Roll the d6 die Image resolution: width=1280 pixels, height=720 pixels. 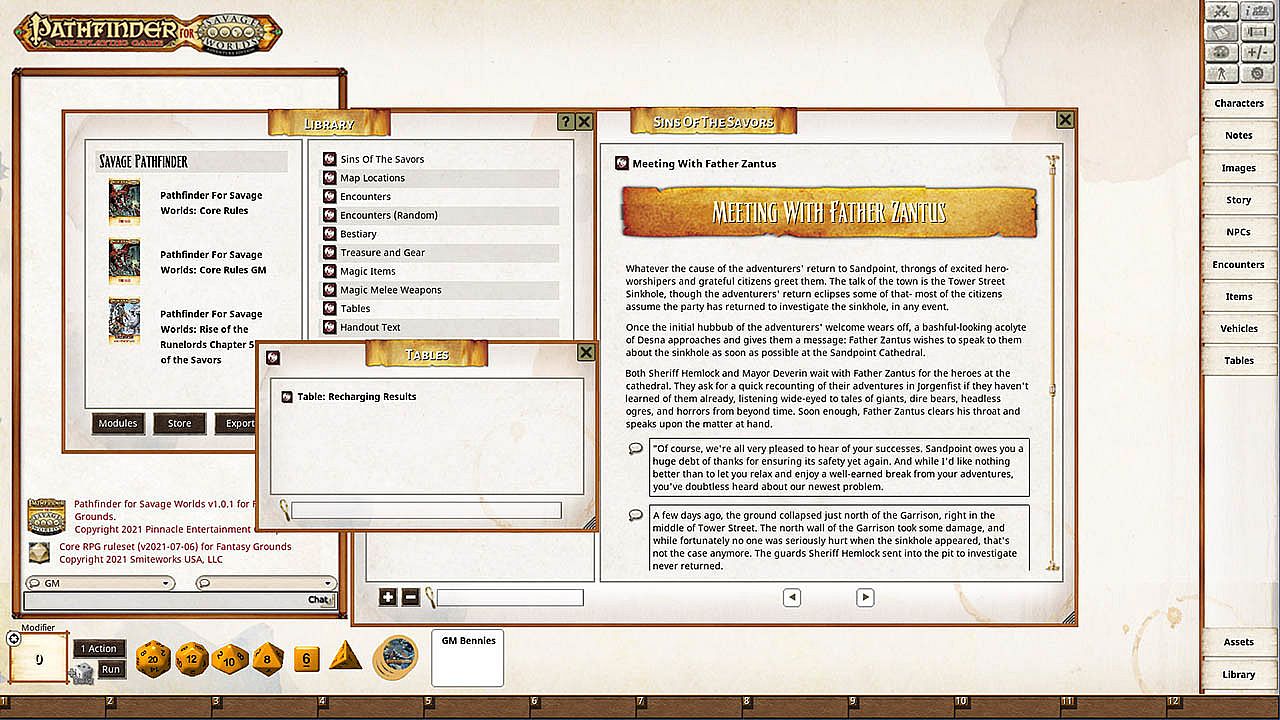(307, 659)
